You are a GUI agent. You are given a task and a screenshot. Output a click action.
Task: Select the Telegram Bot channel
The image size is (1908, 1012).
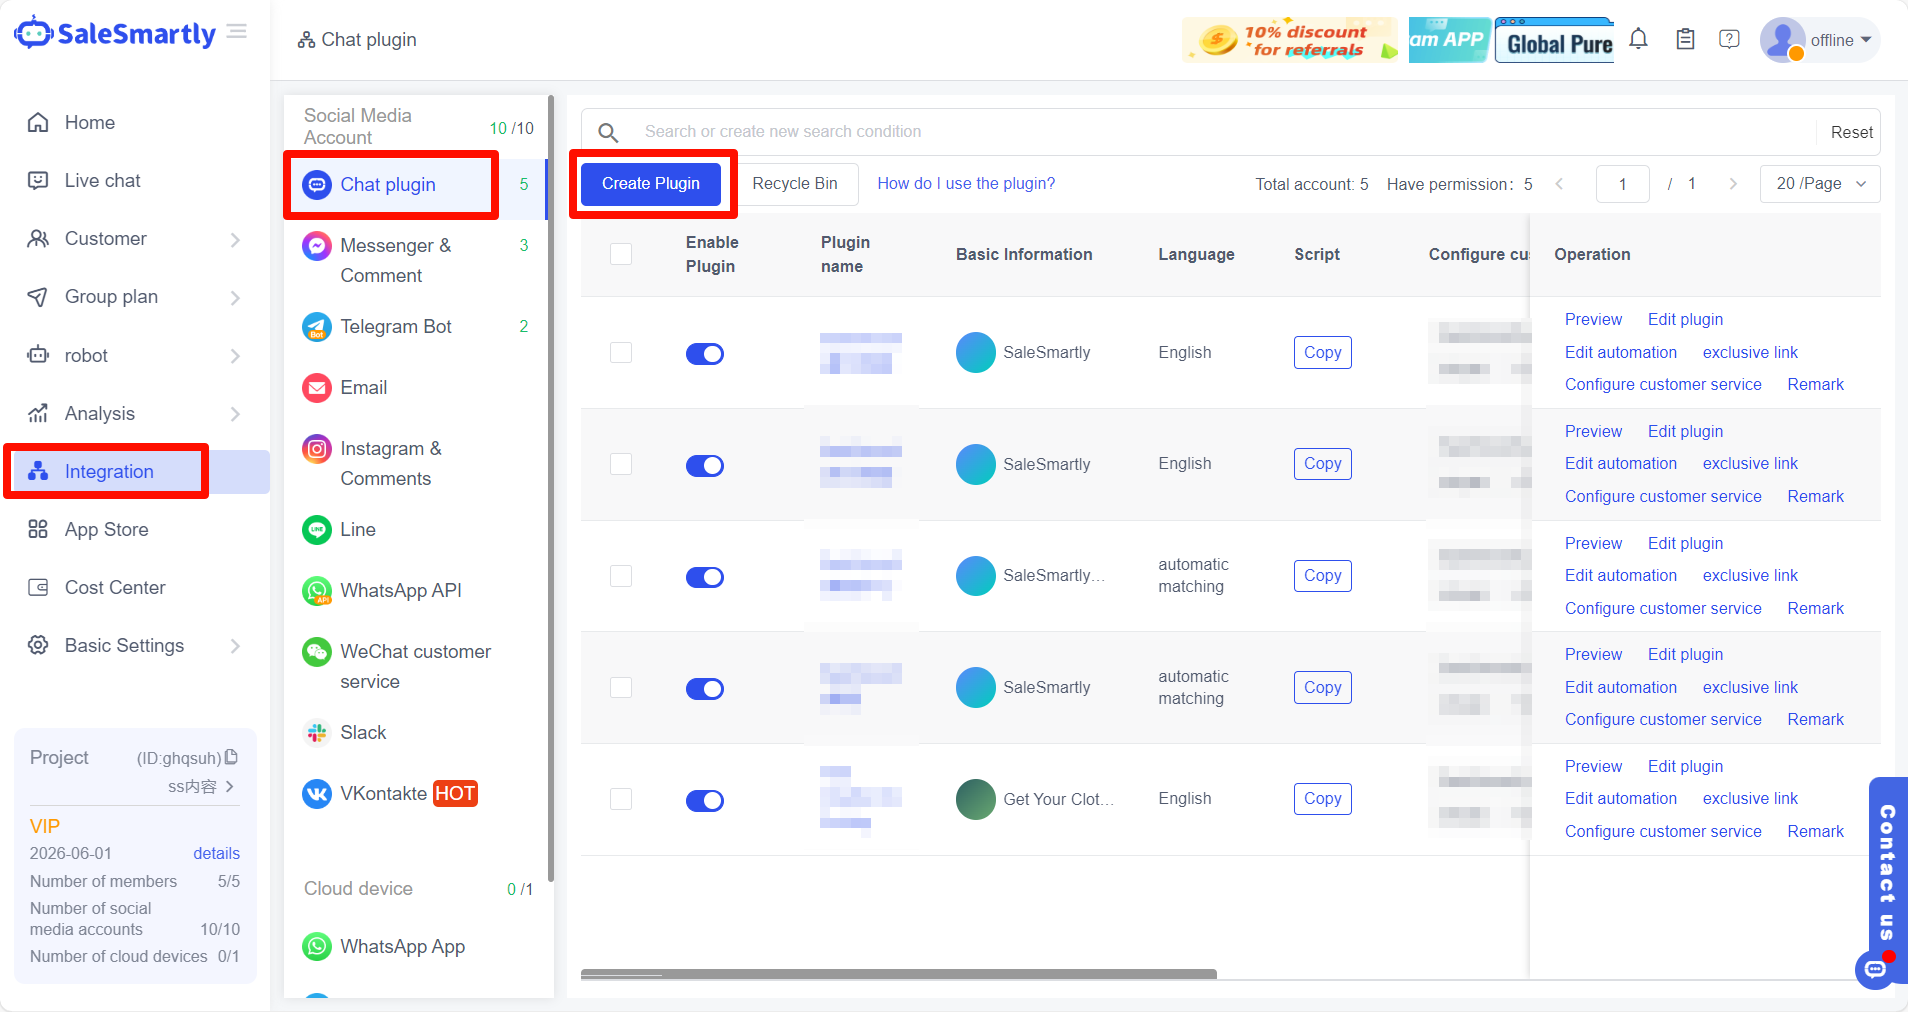(x=396, y=327)
